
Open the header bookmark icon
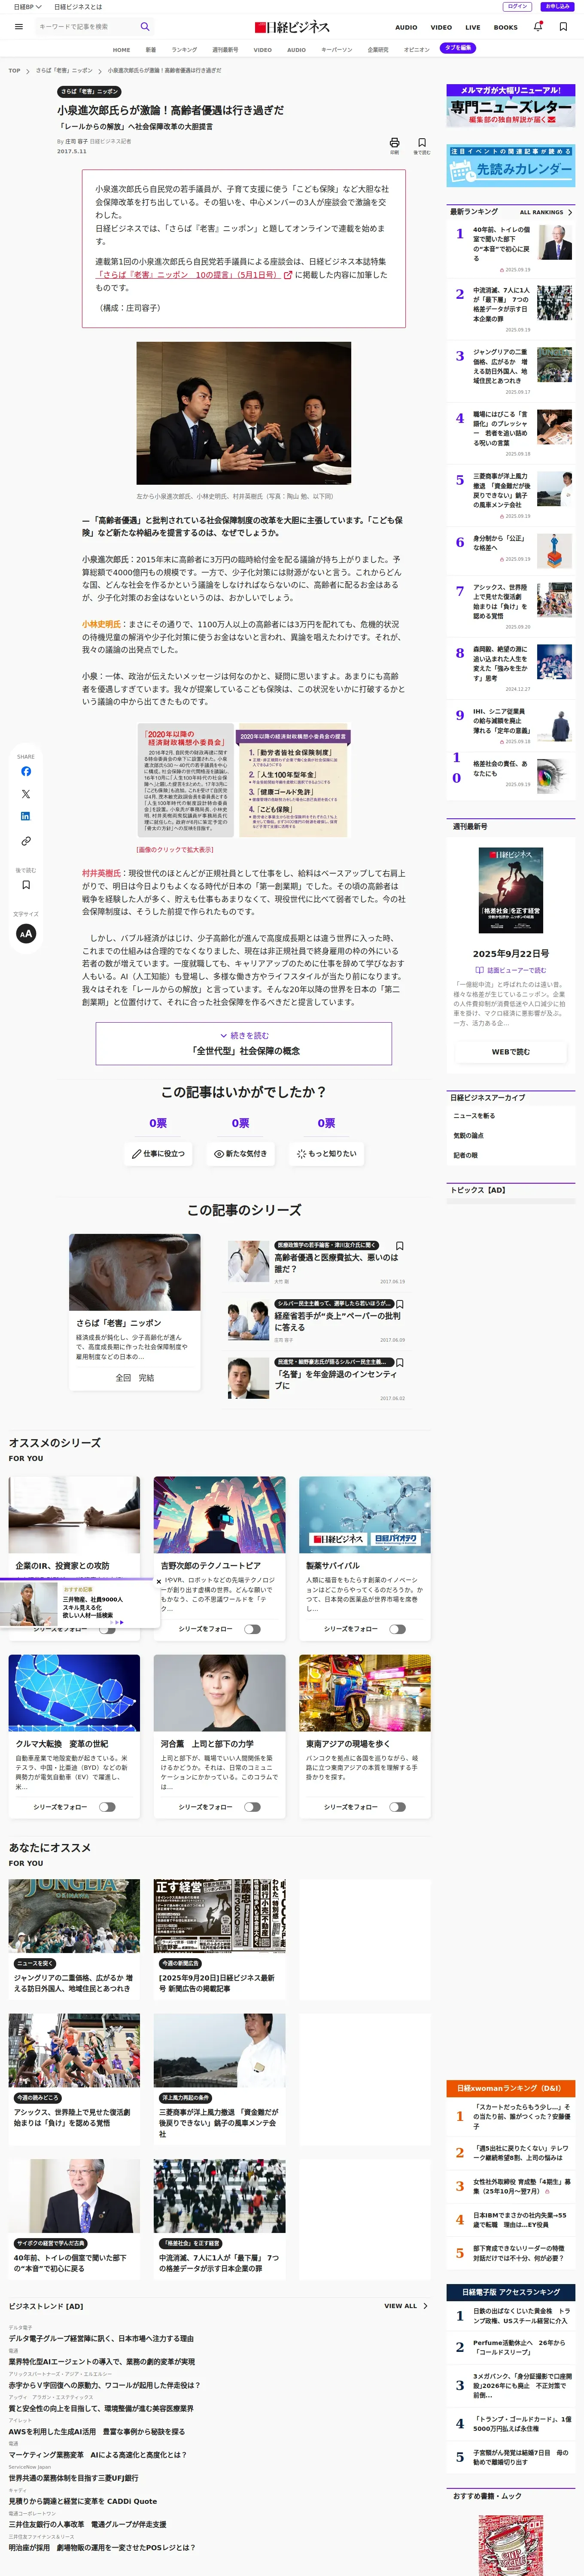[x=563, y=27]
